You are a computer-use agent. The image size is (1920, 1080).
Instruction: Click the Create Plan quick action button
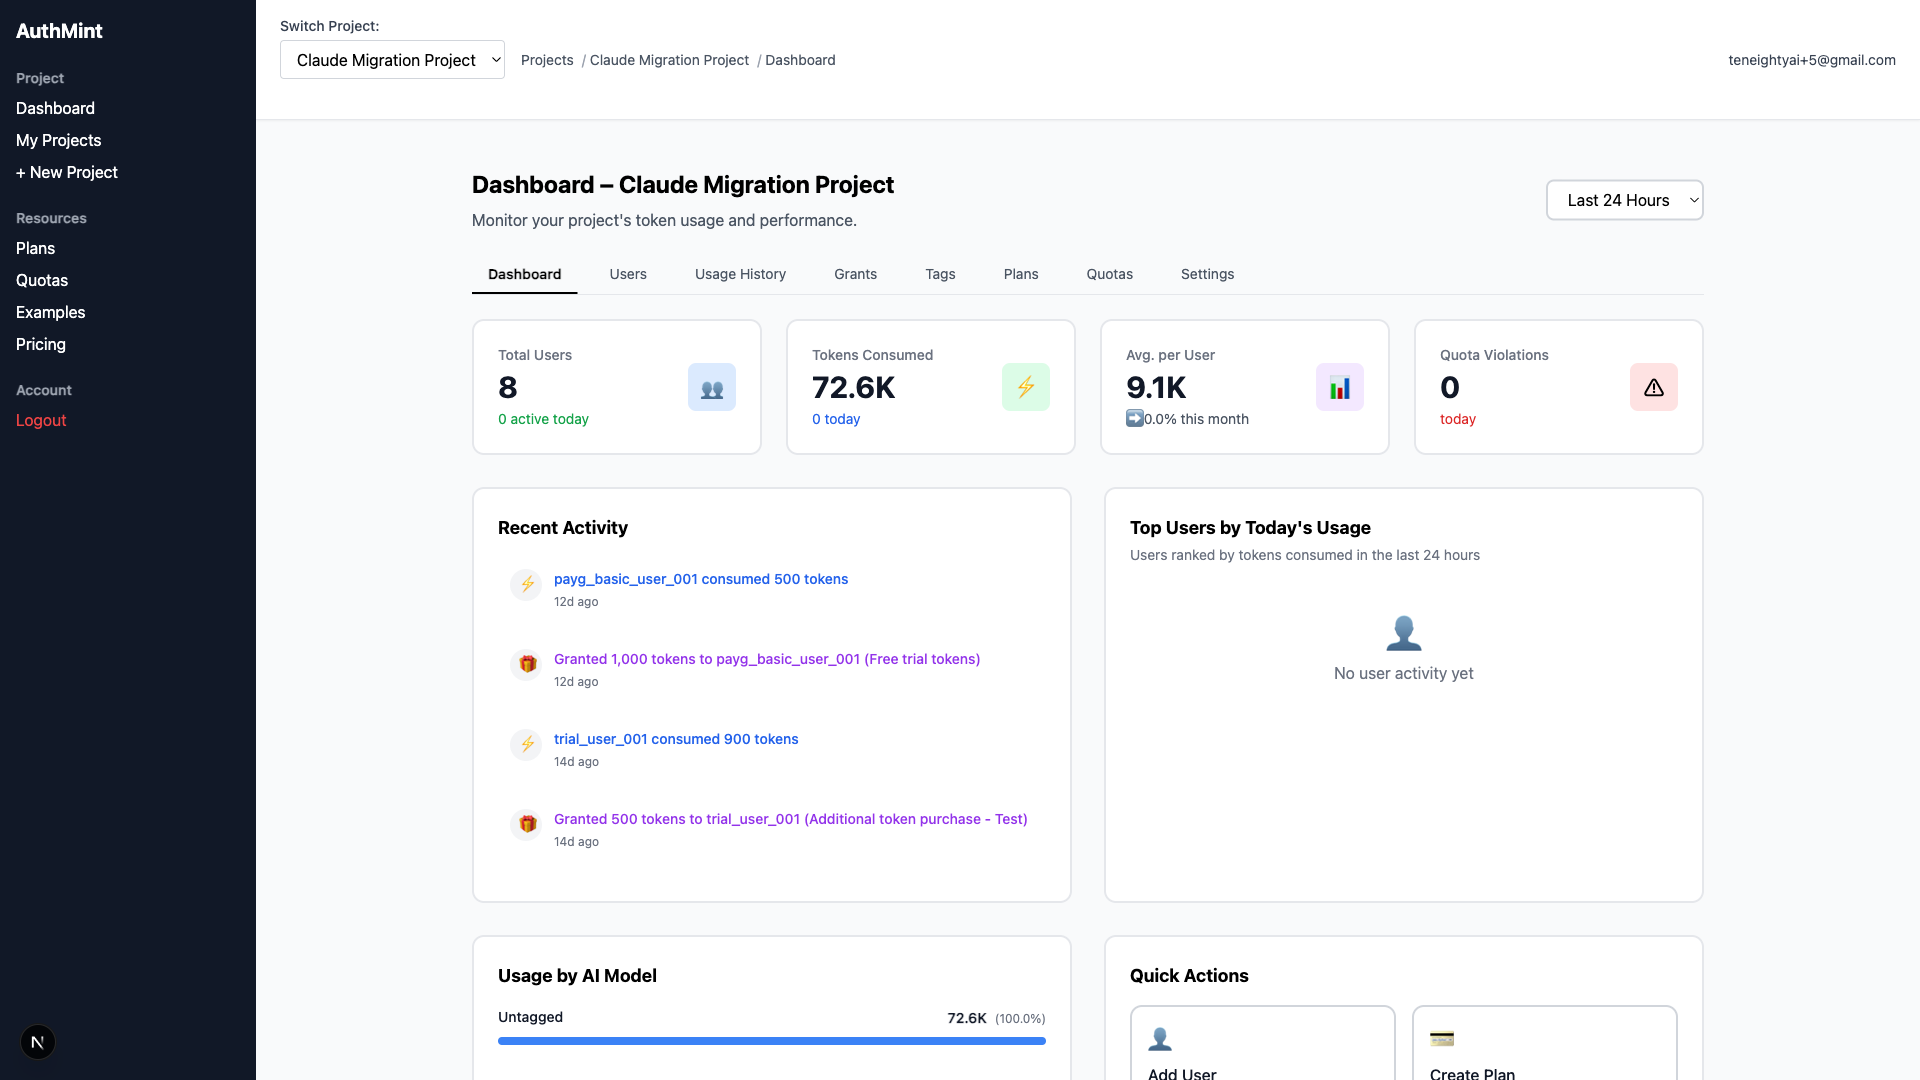pyautogui.click(x=1545, y=1043)
